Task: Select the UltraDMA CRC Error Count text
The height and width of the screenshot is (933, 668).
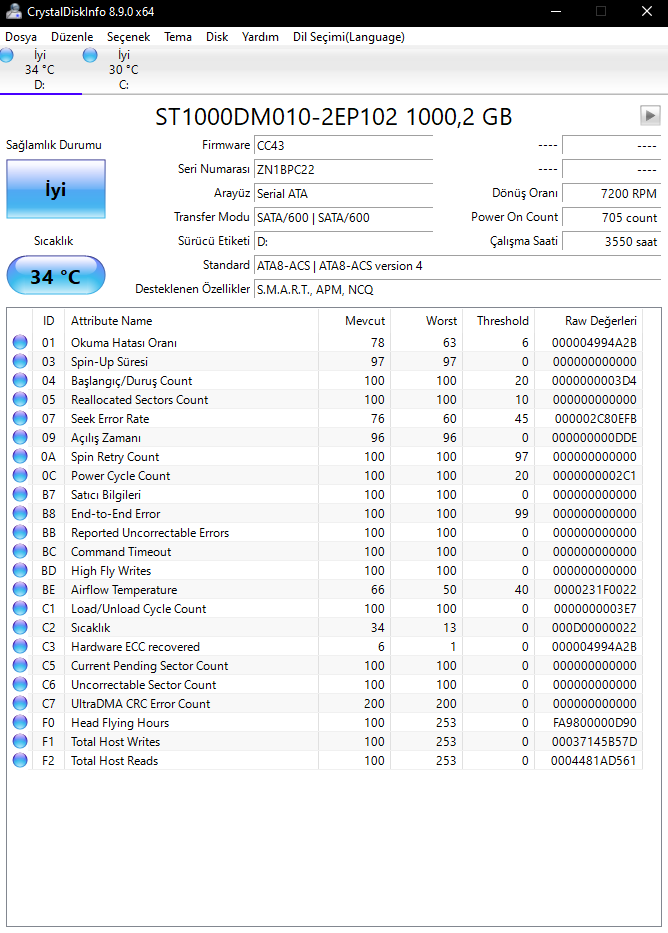Action: click(x=140, y=704)
